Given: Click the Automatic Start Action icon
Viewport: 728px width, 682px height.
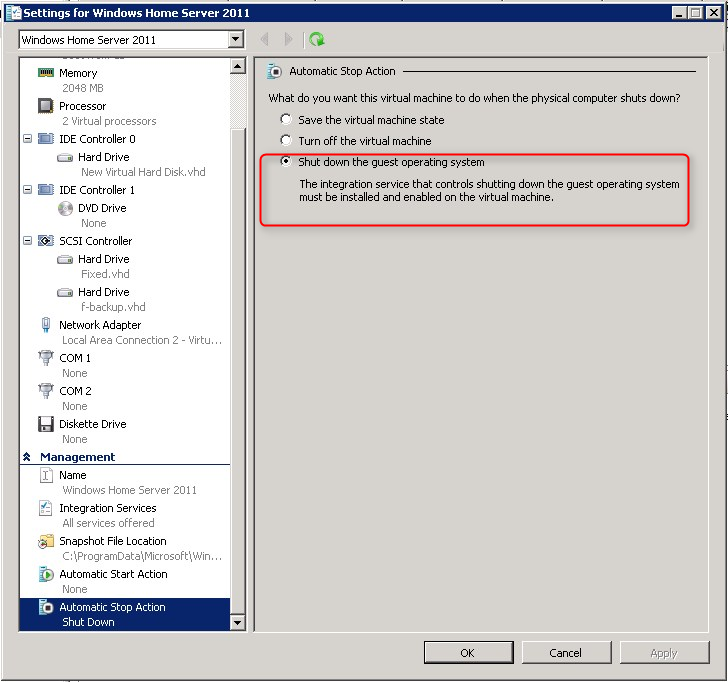Looking at the screenshot, I should (x=46, y=574).
